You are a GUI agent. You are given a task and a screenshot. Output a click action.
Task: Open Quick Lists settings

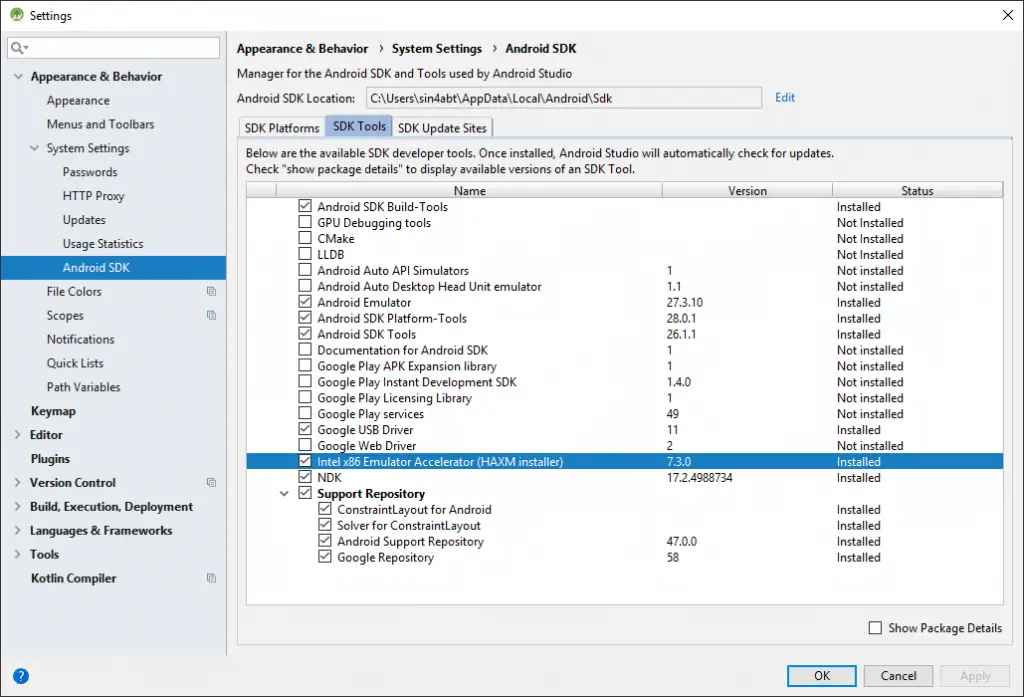point(75,363)
